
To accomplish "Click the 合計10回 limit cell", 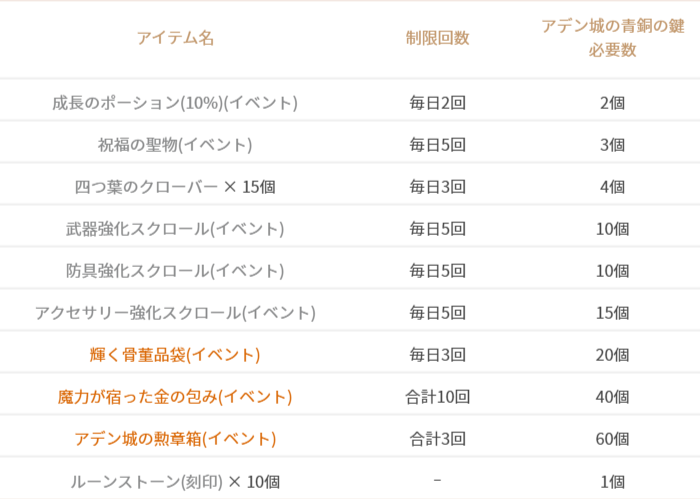I will pyautogui.click(x=438, y=397).
